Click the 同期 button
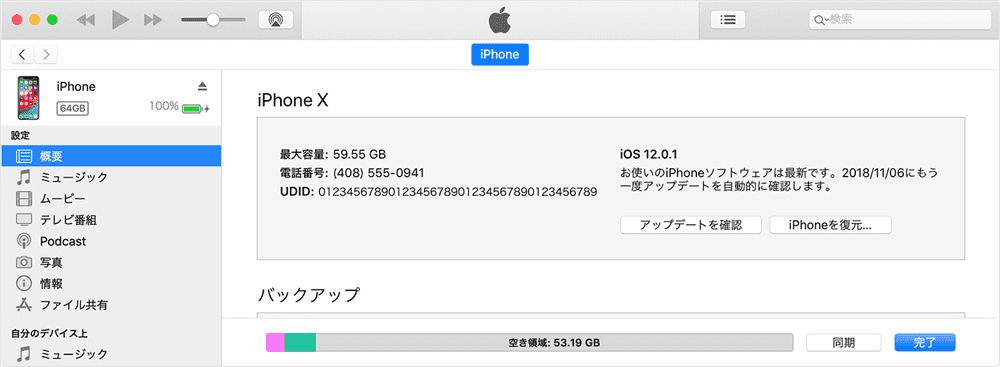The image size is (1000, 367). pos(844,342)
